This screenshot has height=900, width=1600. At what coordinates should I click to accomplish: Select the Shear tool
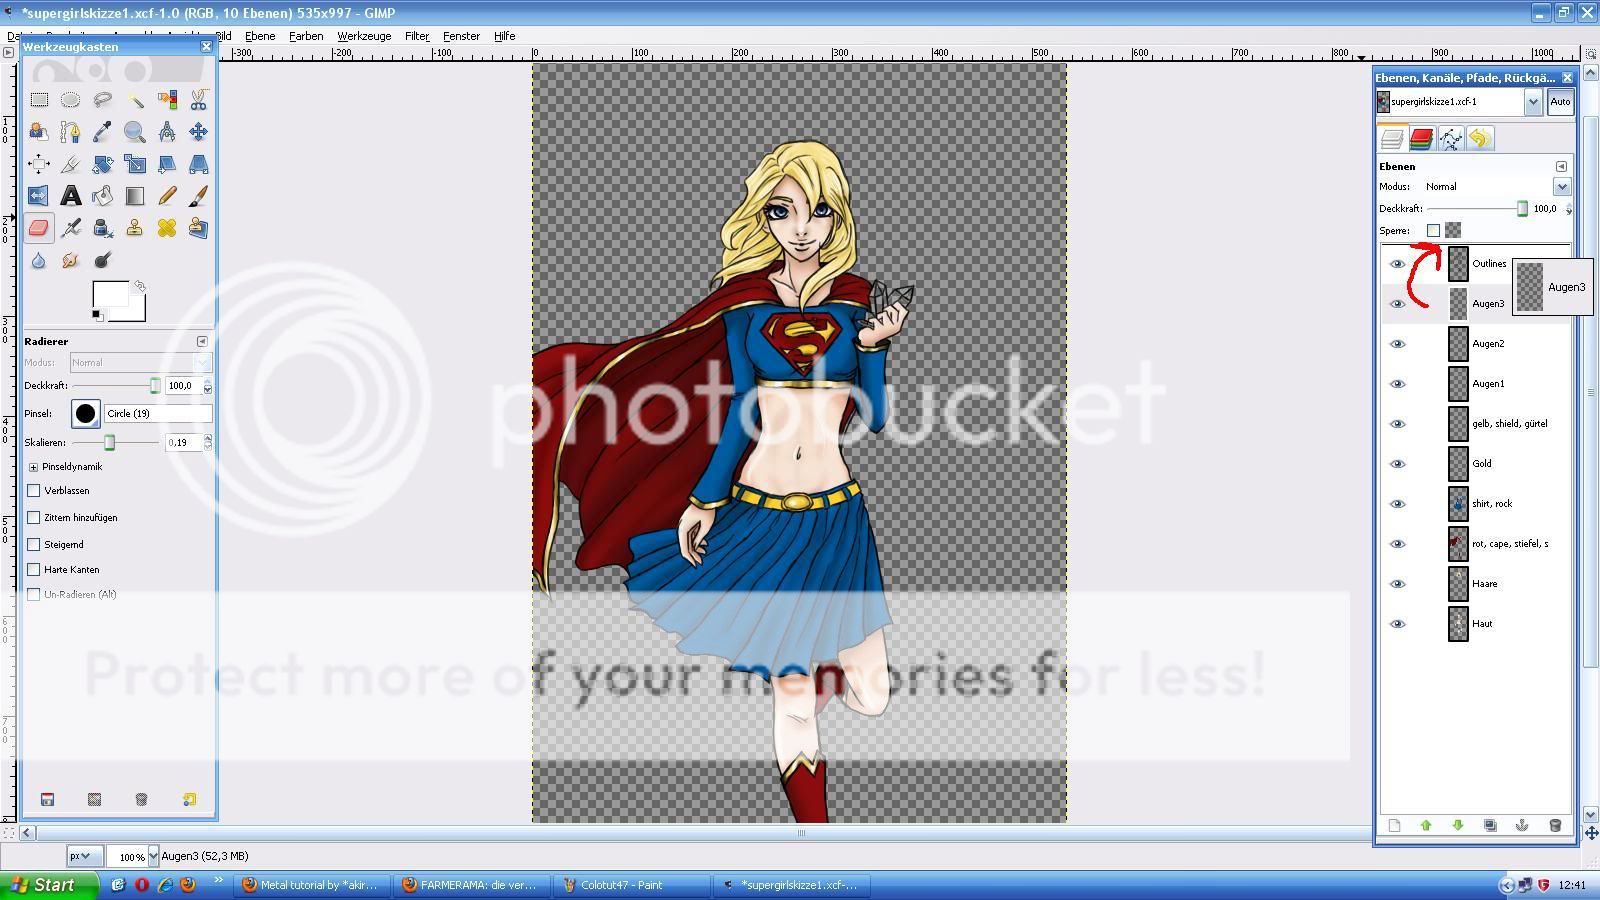[x=167, y=164]
